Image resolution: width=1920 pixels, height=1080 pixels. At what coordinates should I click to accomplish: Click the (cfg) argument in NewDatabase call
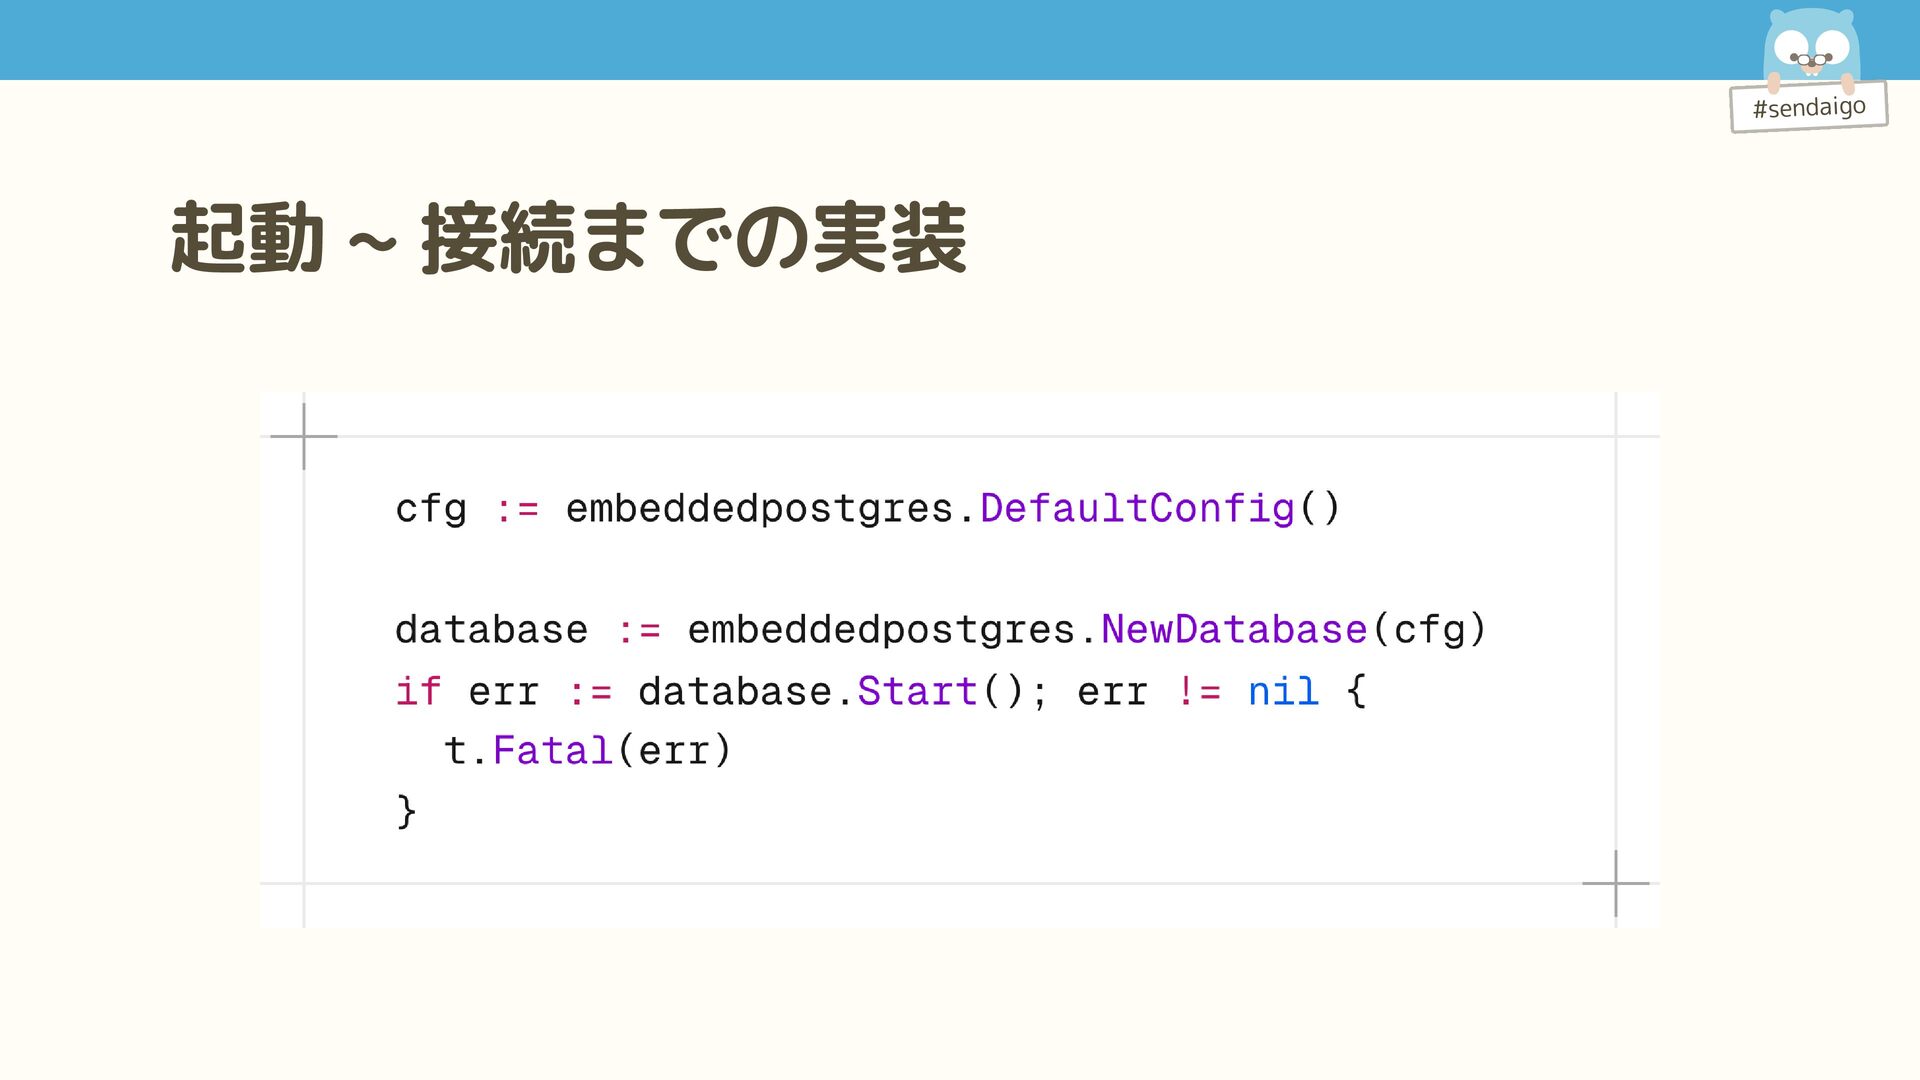click(x=1430, y=630)
